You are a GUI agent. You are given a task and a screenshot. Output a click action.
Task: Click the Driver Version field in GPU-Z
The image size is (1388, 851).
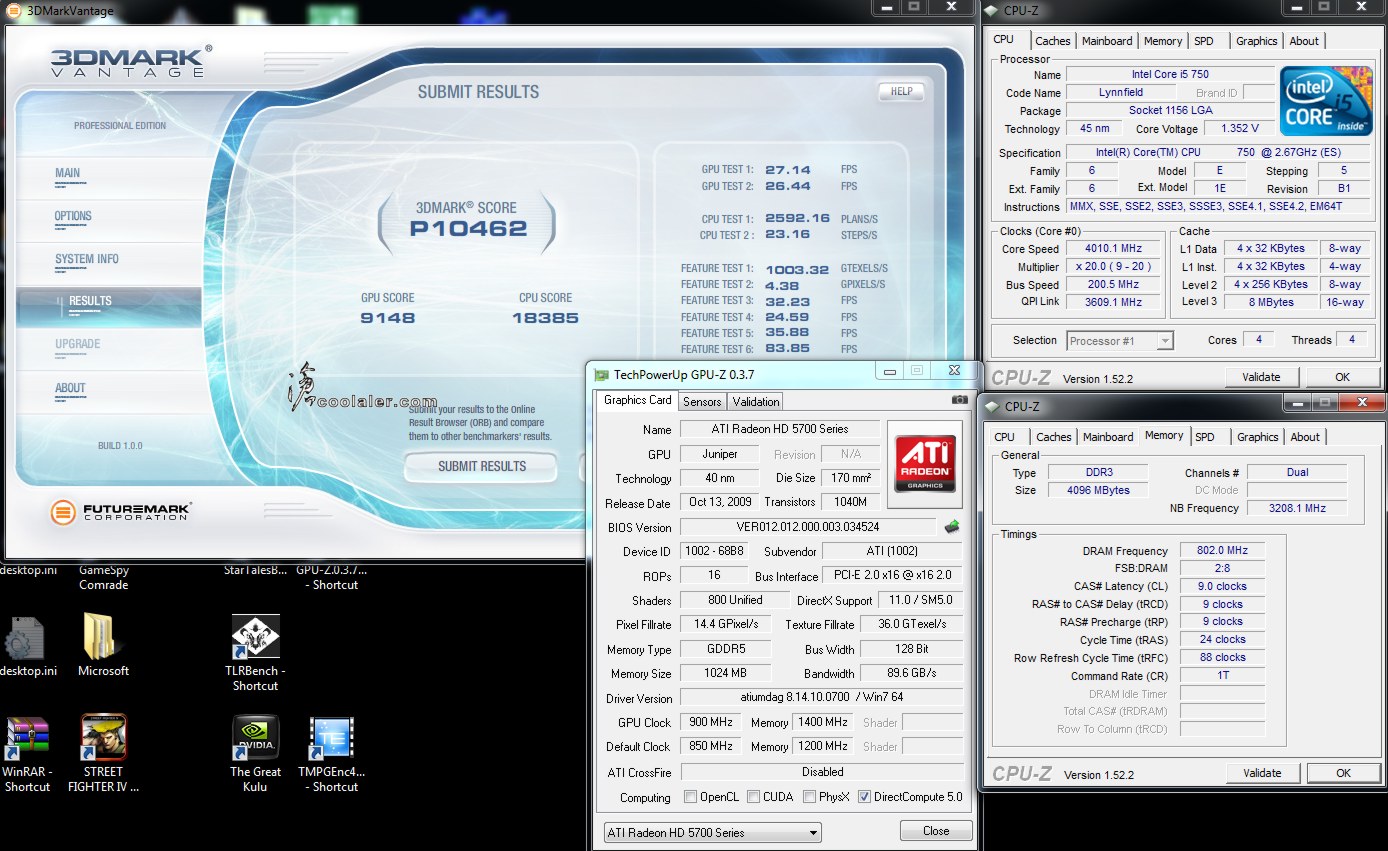[821, 697]
